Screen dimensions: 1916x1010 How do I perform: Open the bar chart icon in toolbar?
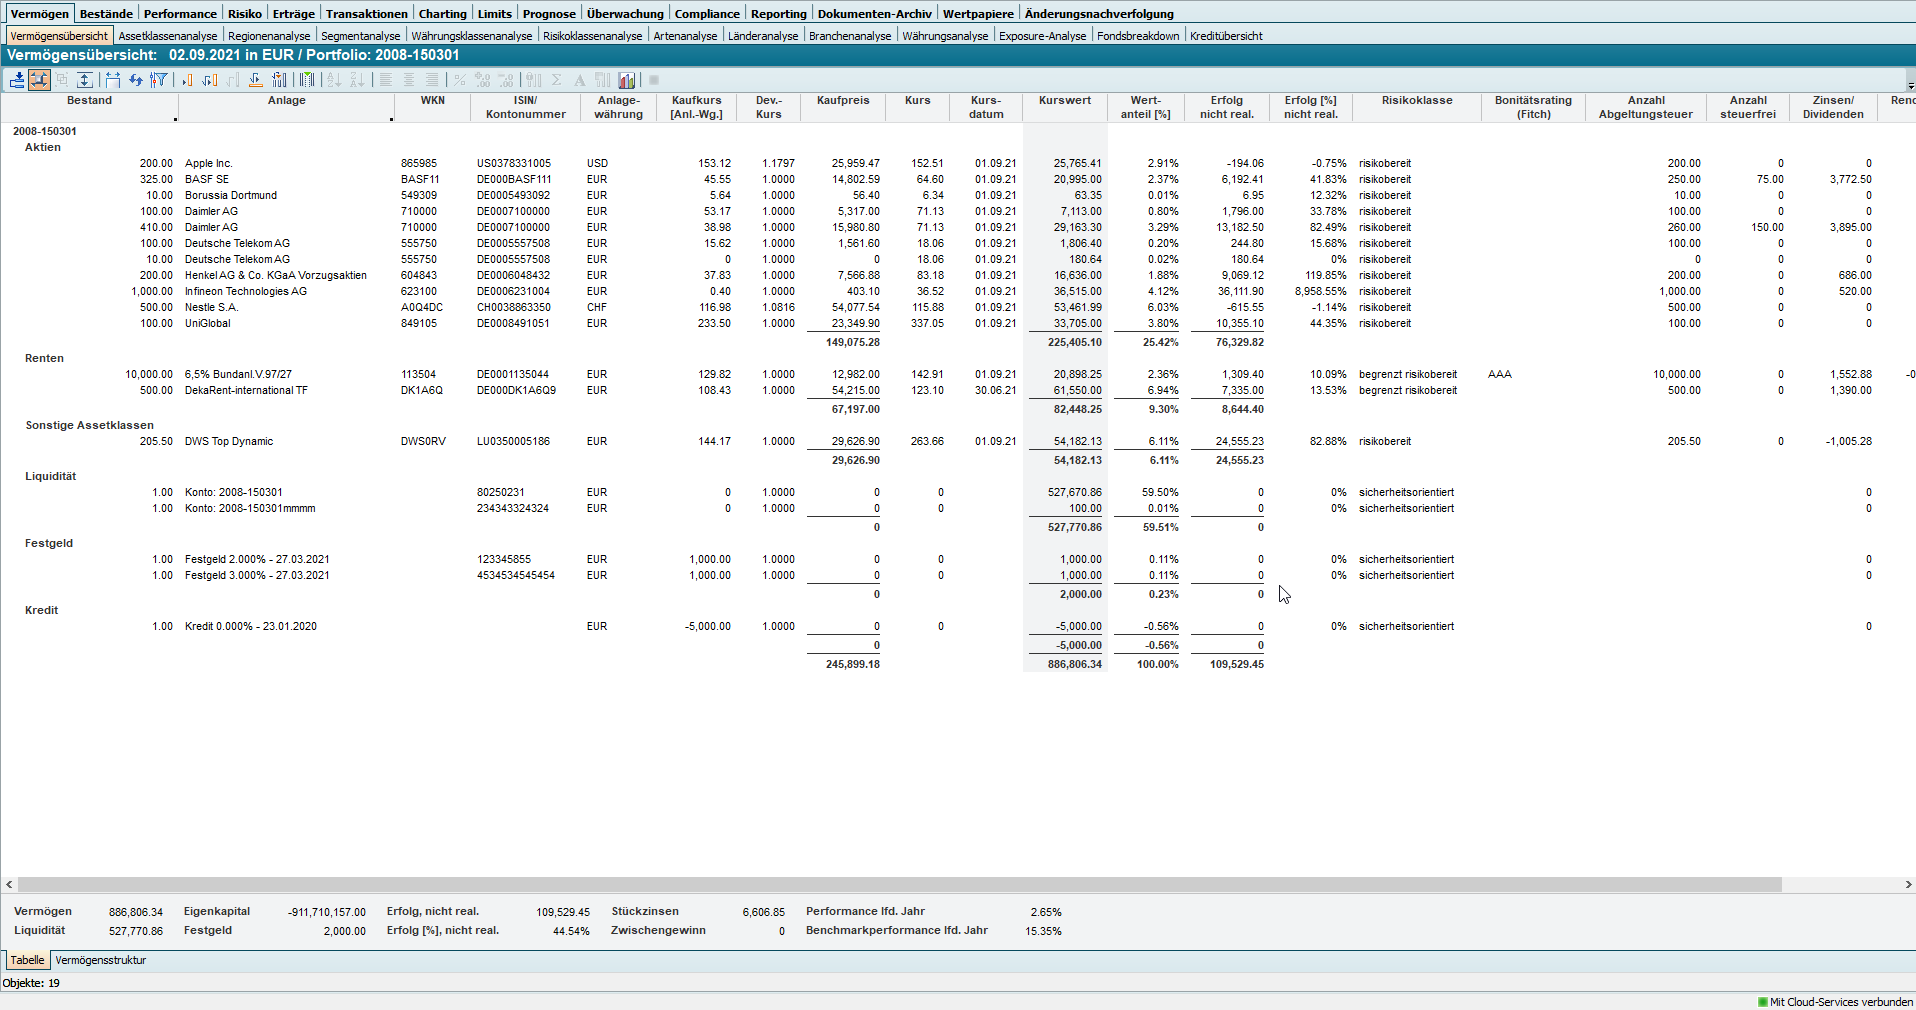click(627, 80)
